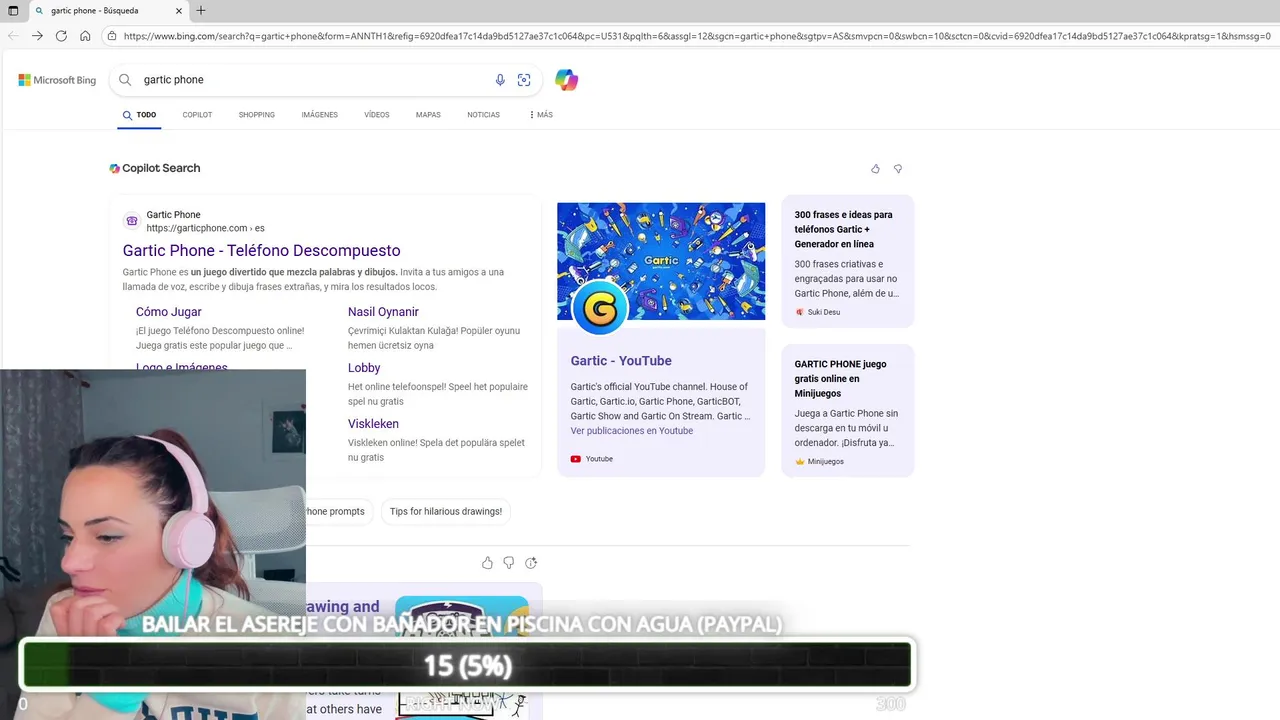Like Copilot Search with thumbs up
Viewport: 1280px width, 720px height.
875,169
